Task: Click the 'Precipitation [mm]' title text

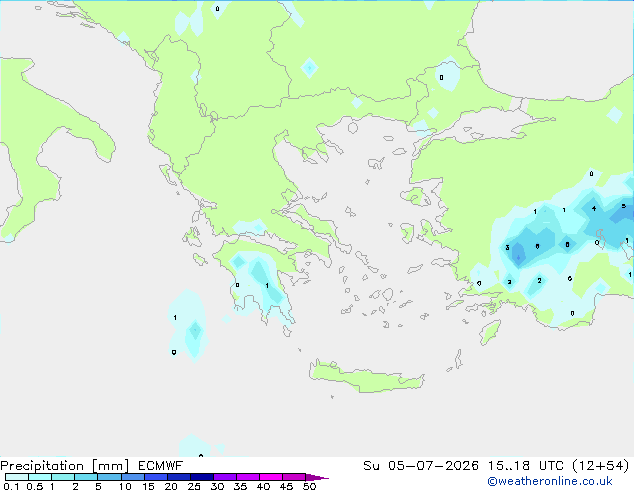Action: pos(64,466)
